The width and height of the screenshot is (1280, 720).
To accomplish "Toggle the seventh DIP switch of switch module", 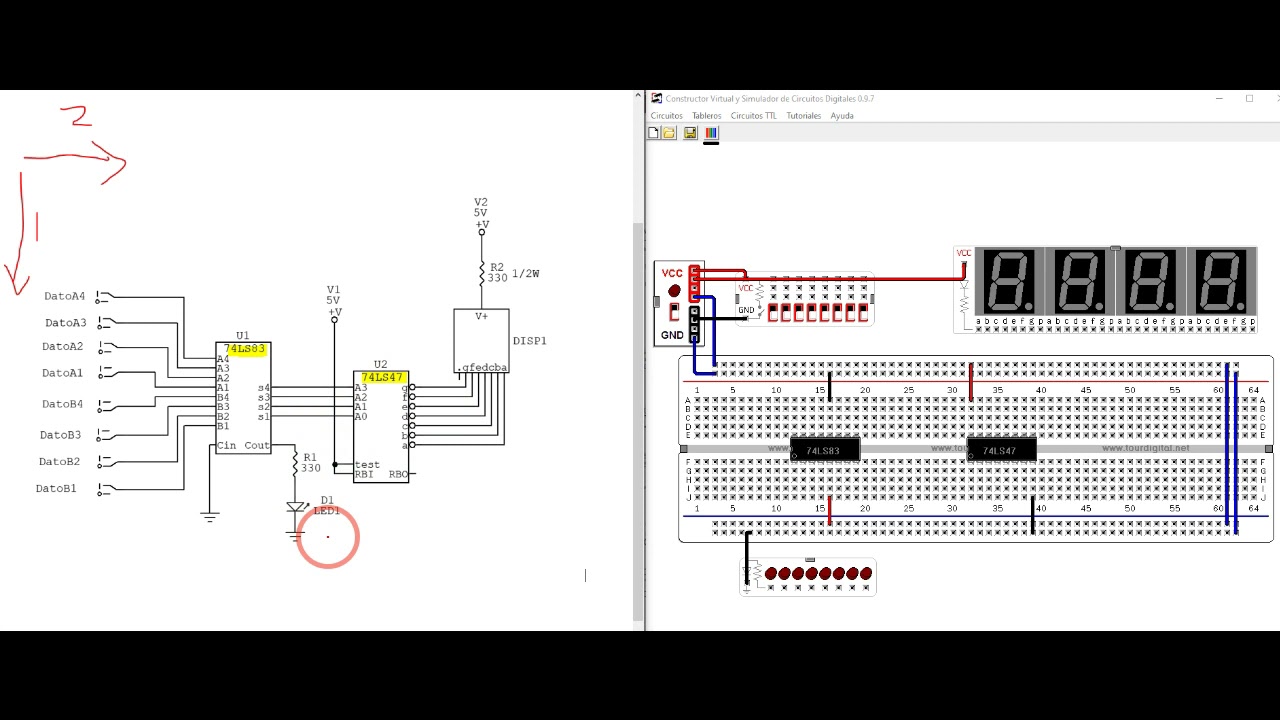I will click(x=851, y=312).
